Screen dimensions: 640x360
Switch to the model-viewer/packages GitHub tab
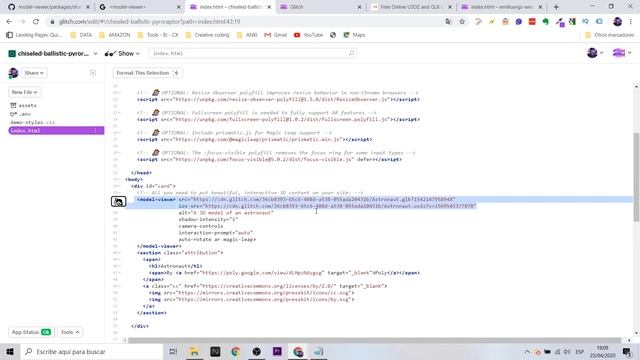coord(49,7)
